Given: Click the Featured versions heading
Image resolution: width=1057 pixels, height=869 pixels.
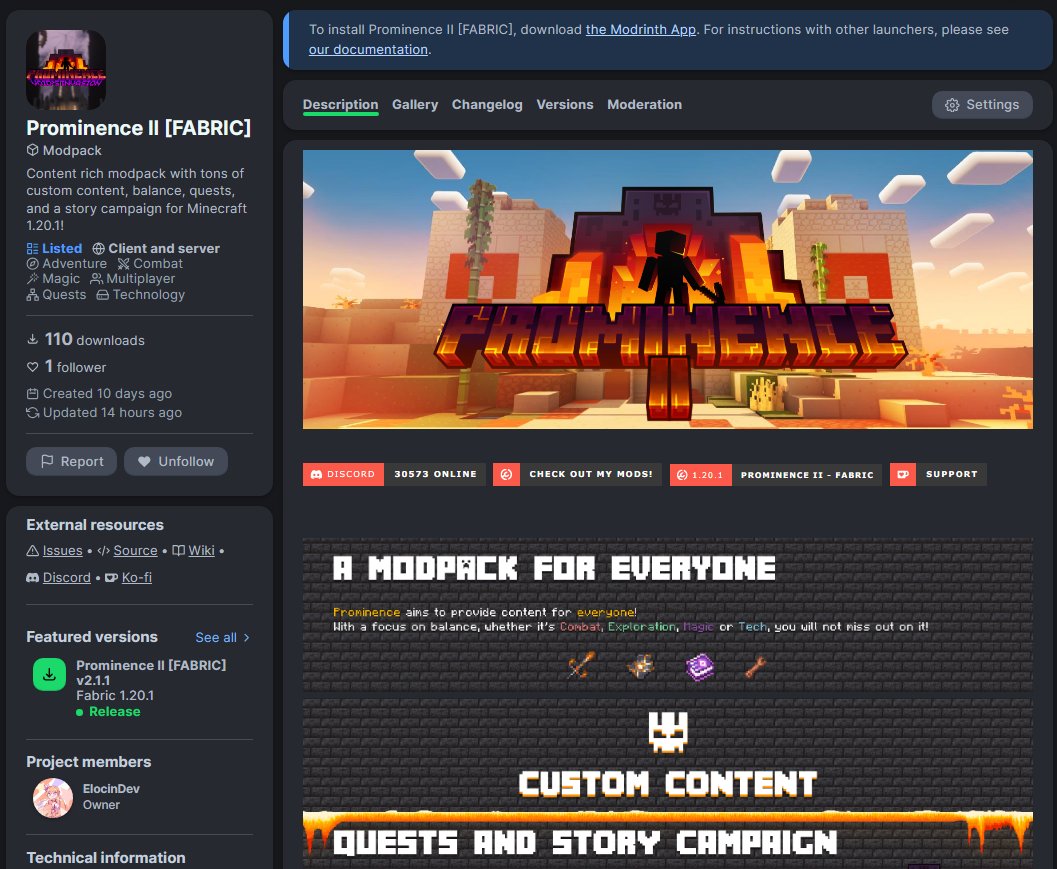Looking at the screenshot, I should point(92,637).
